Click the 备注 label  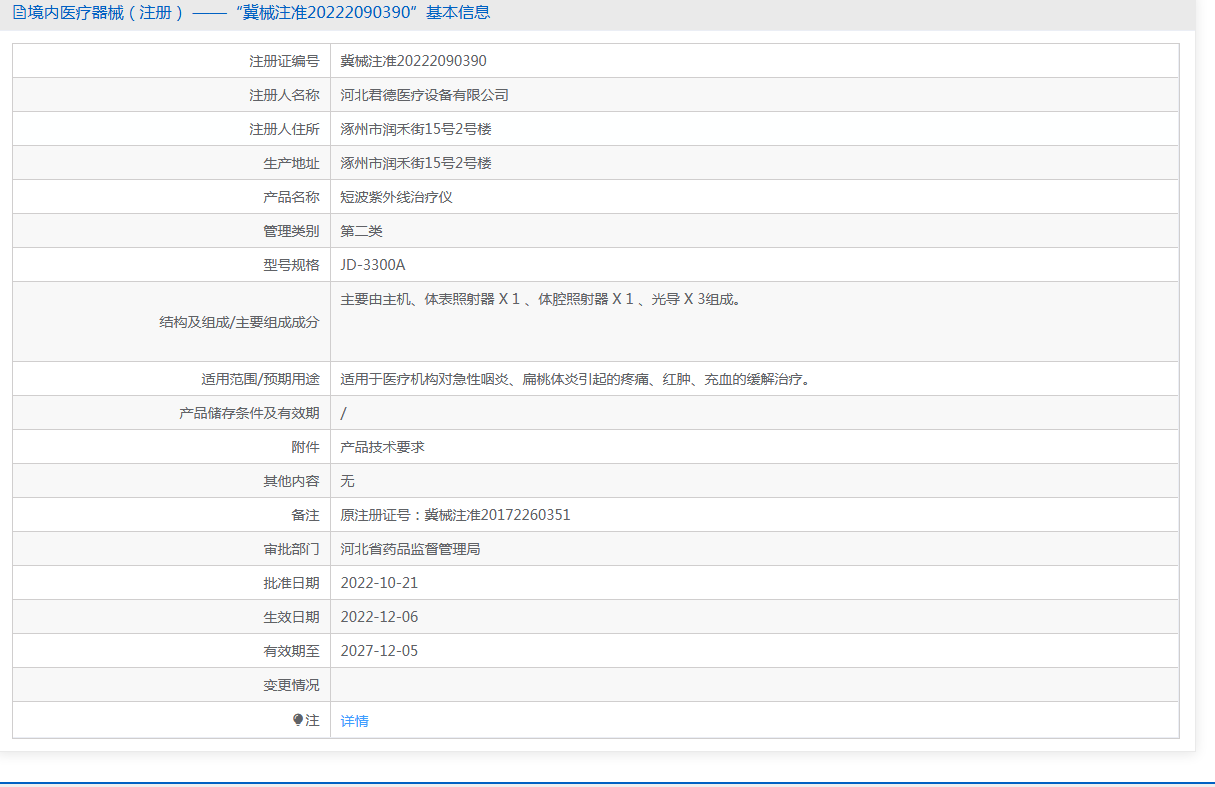pos(305,515)
